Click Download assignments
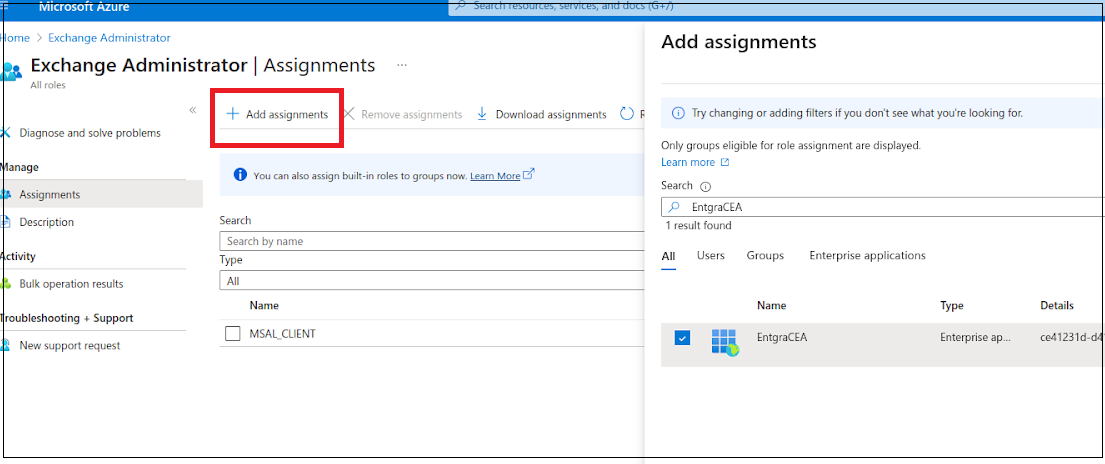 (542, 114)
